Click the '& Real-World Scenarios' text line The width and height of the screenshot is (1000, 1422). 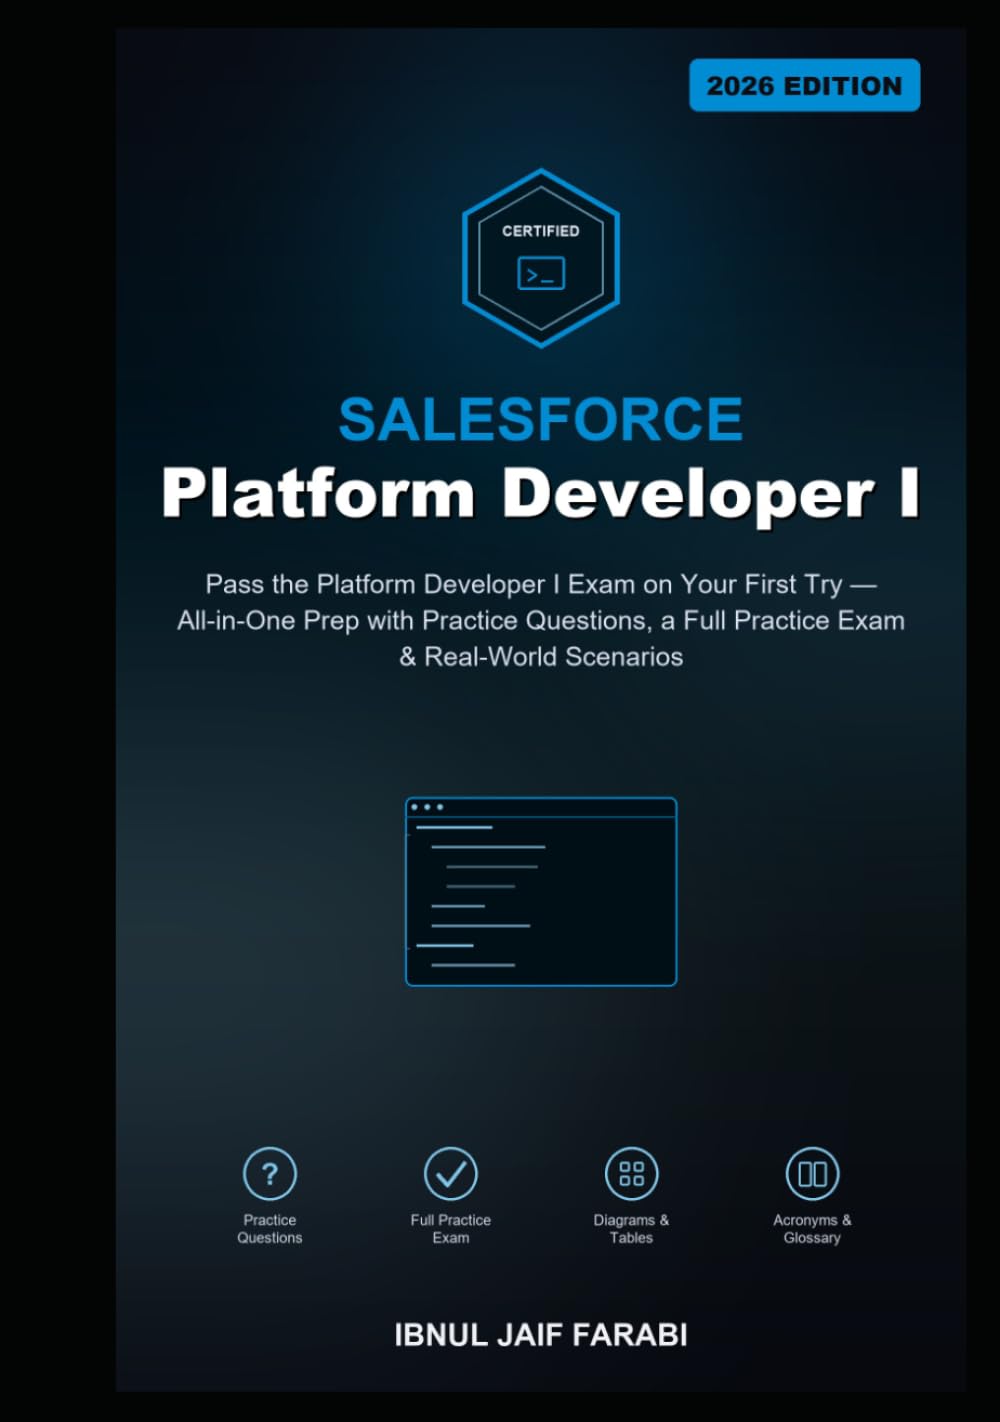tap(541, 657)
